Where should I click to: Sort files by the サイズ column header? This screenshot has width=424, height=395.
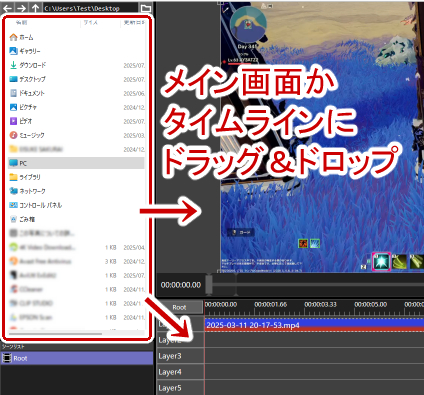pos(91,22)
